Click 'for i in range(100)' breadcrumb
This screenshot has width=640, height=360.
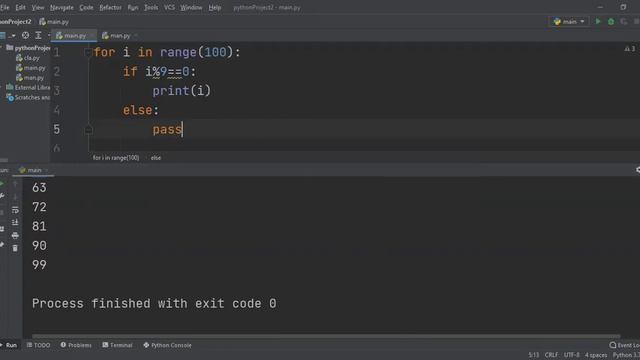point(116,158)
